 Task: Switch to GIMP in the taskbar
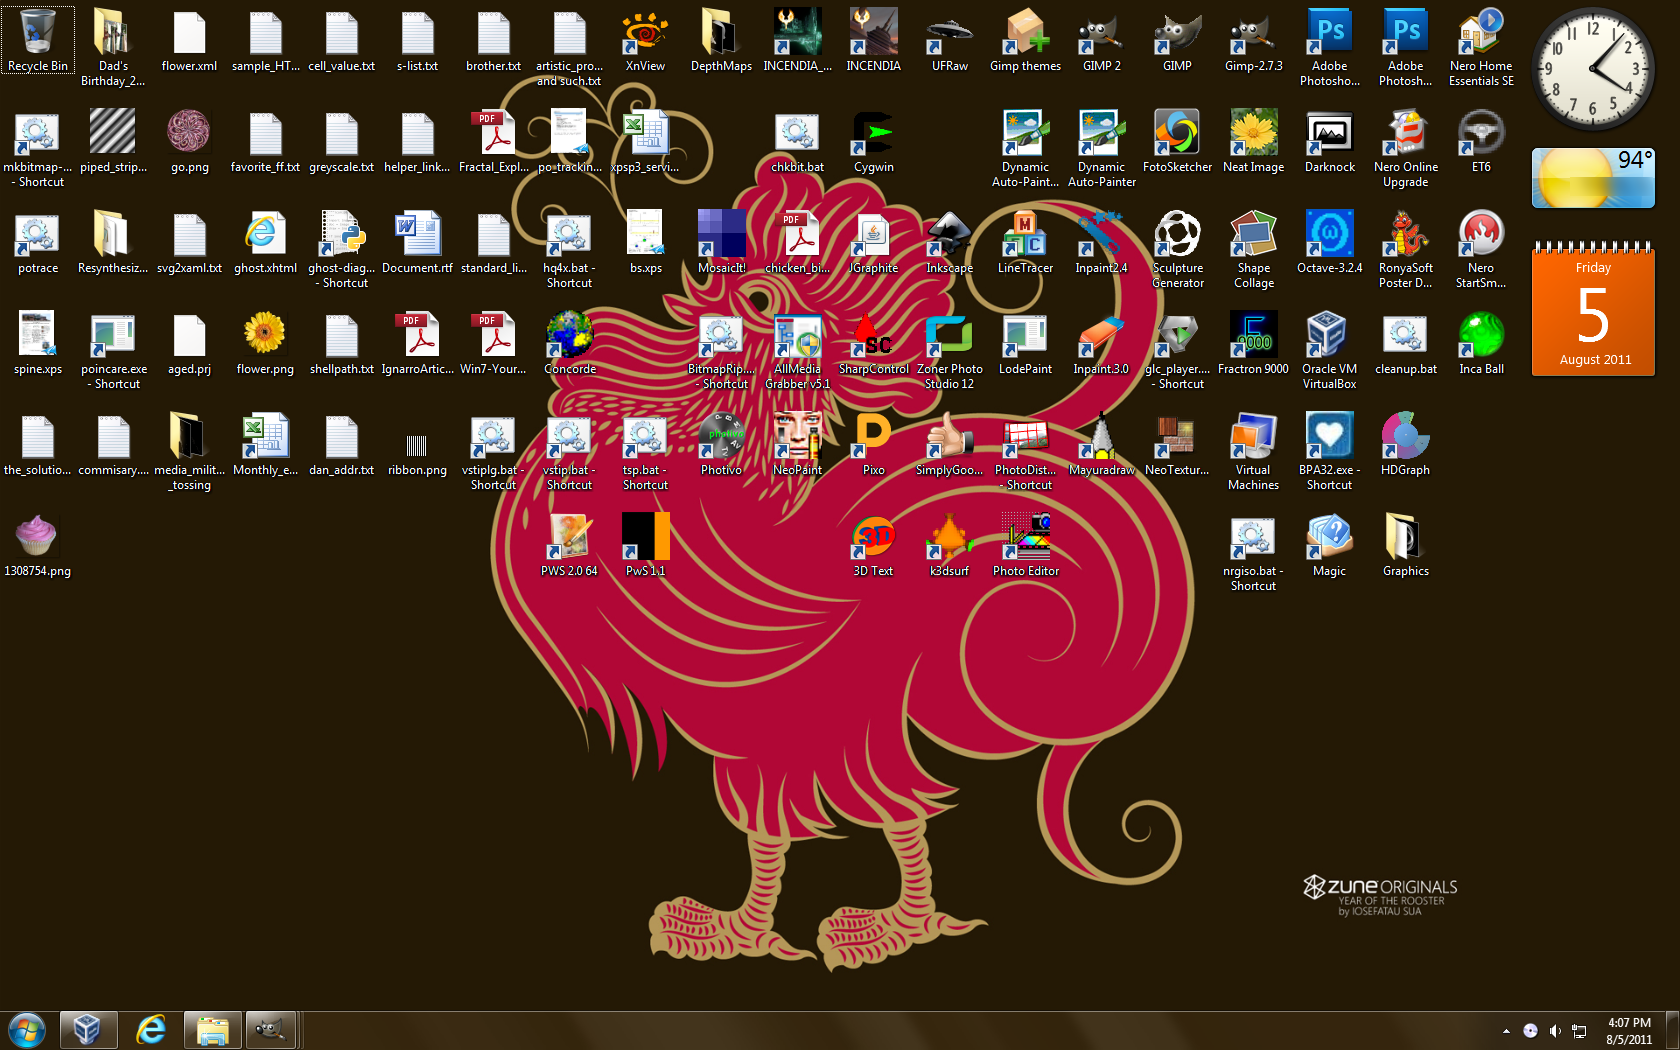pyautogui.click(x=271, y=1029)
